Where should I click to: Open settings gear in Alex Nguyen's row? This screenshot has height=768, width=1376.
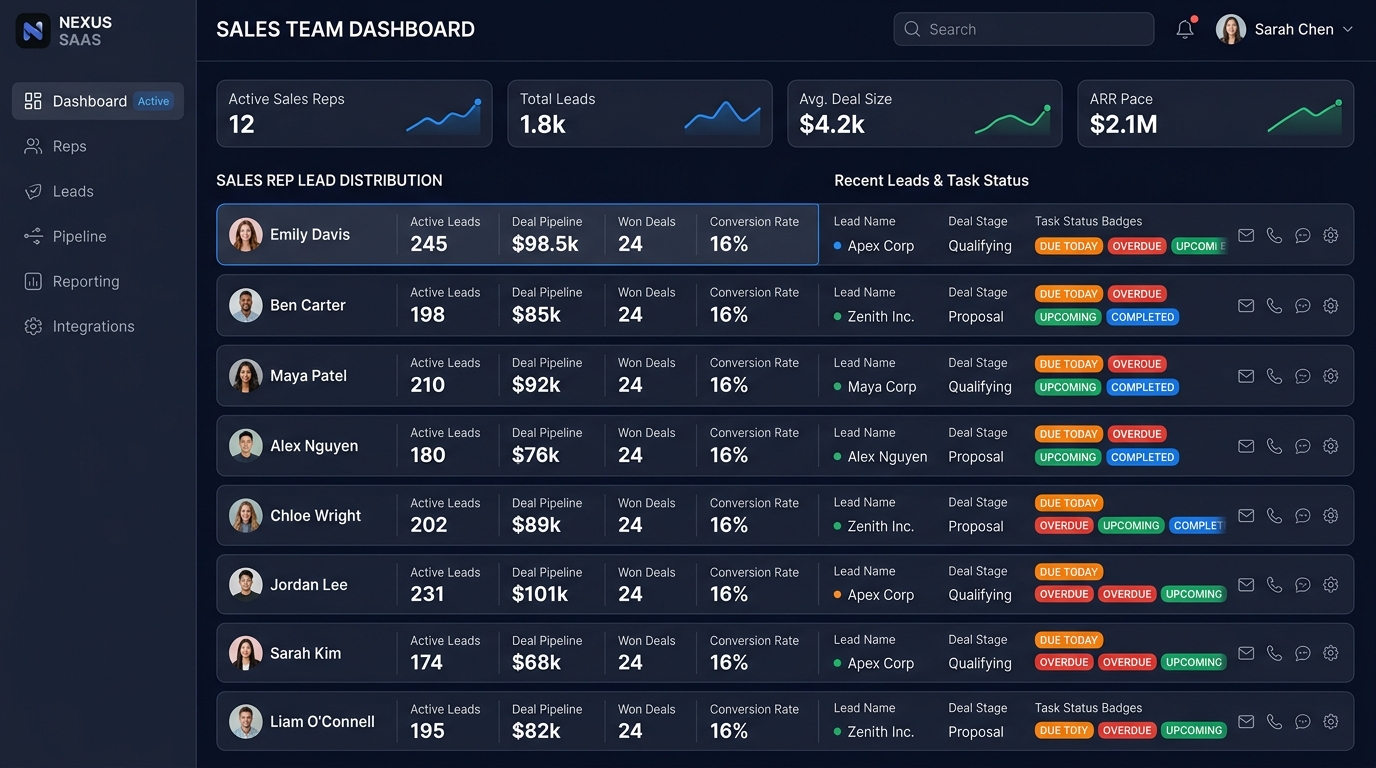tap(1330, 446)
